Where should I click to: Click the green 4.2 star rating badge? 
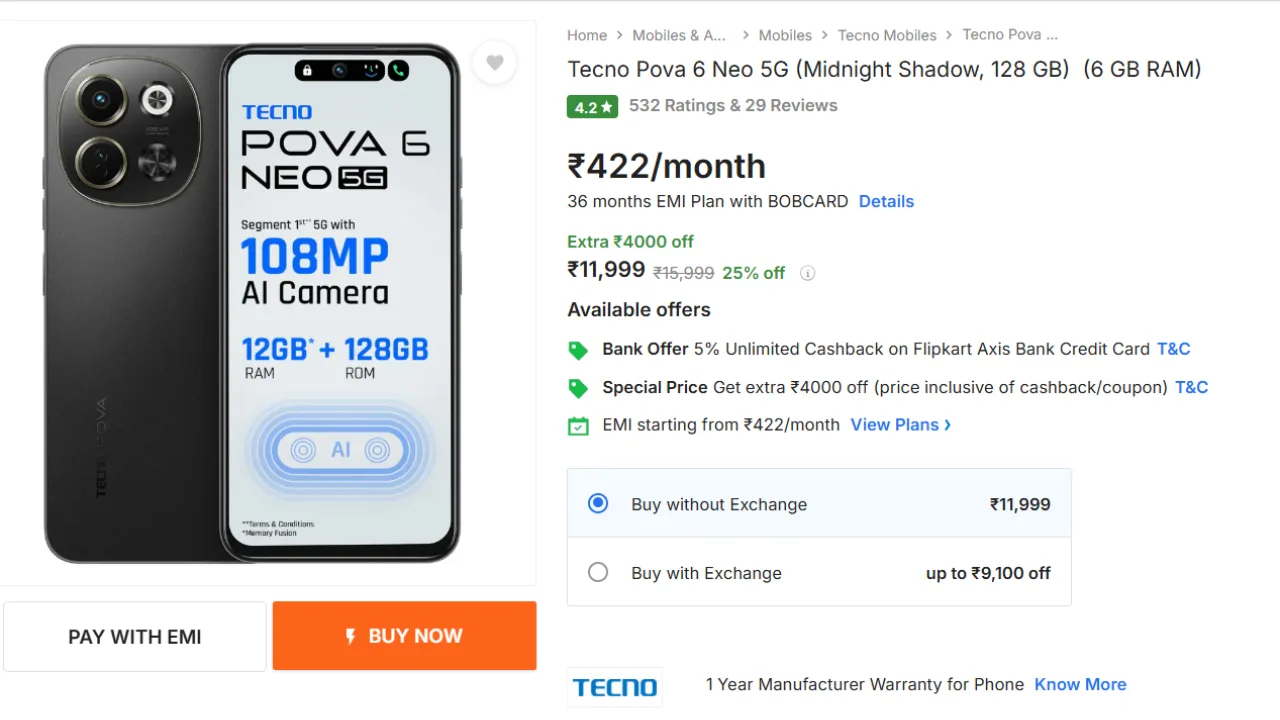(x=592, y=106)
